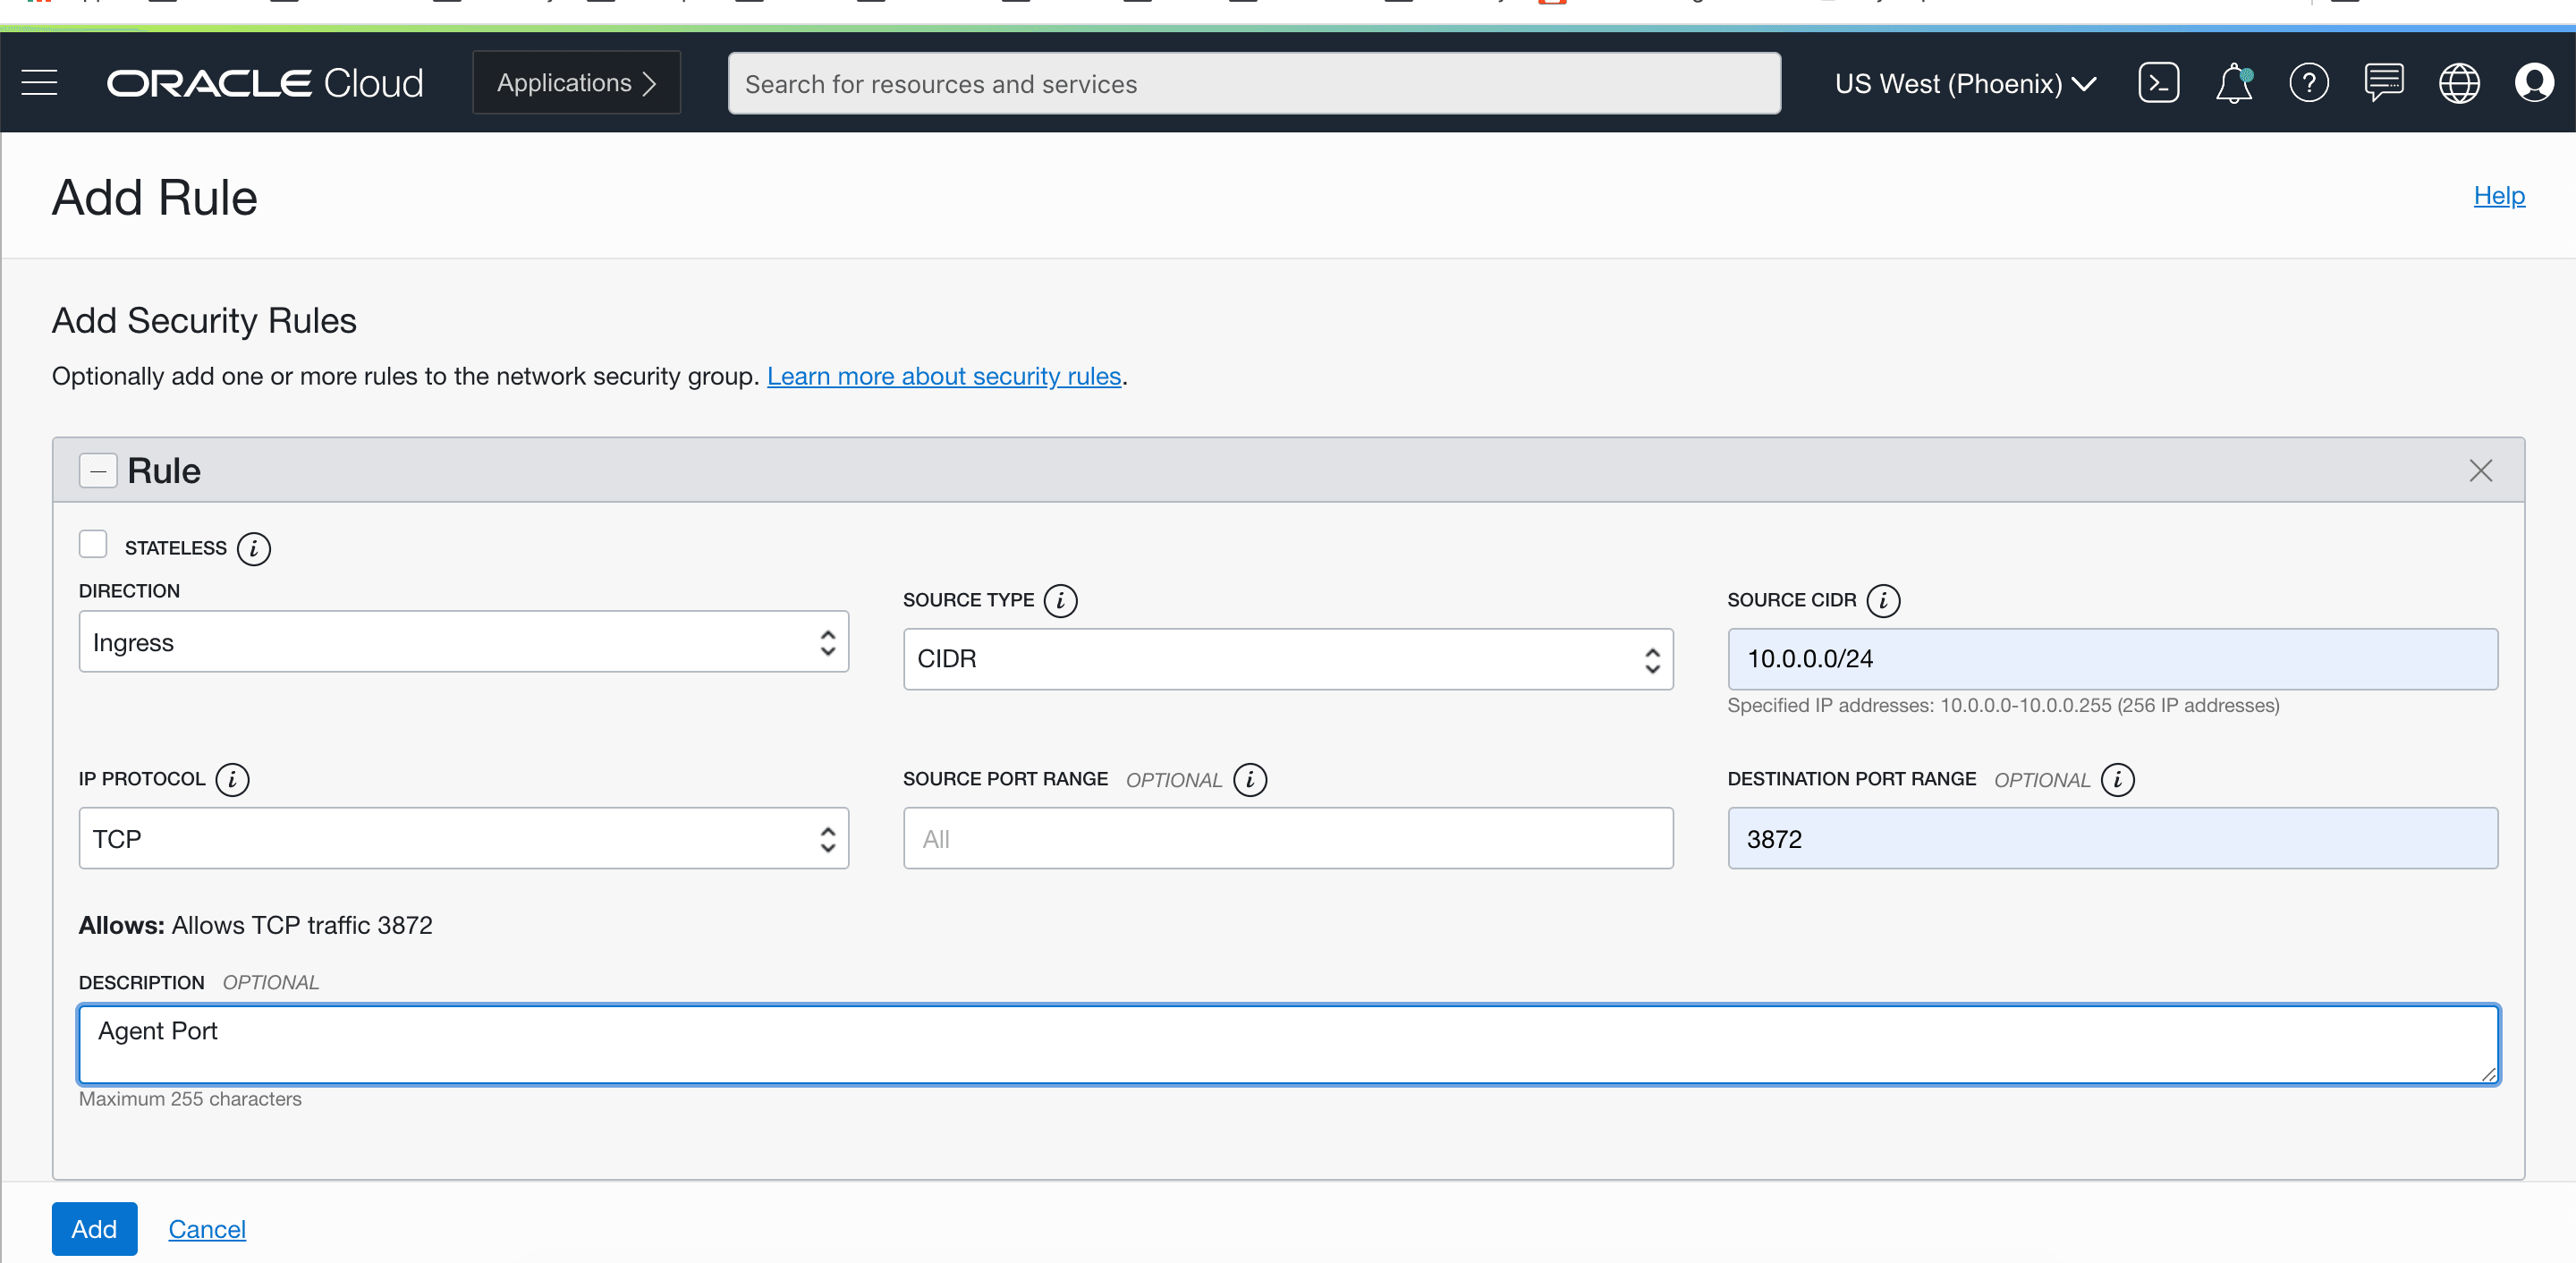2576x1263 pixels.
Task: Click the Add button
Action: coord(94,1228)
